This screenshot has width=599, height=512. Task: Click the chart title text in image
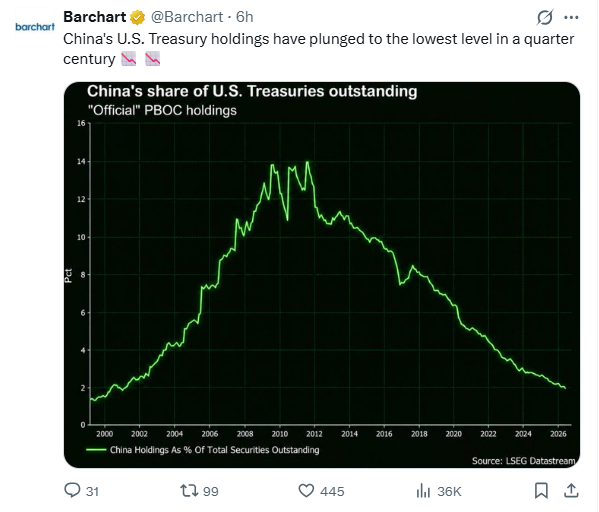(252, 91)
